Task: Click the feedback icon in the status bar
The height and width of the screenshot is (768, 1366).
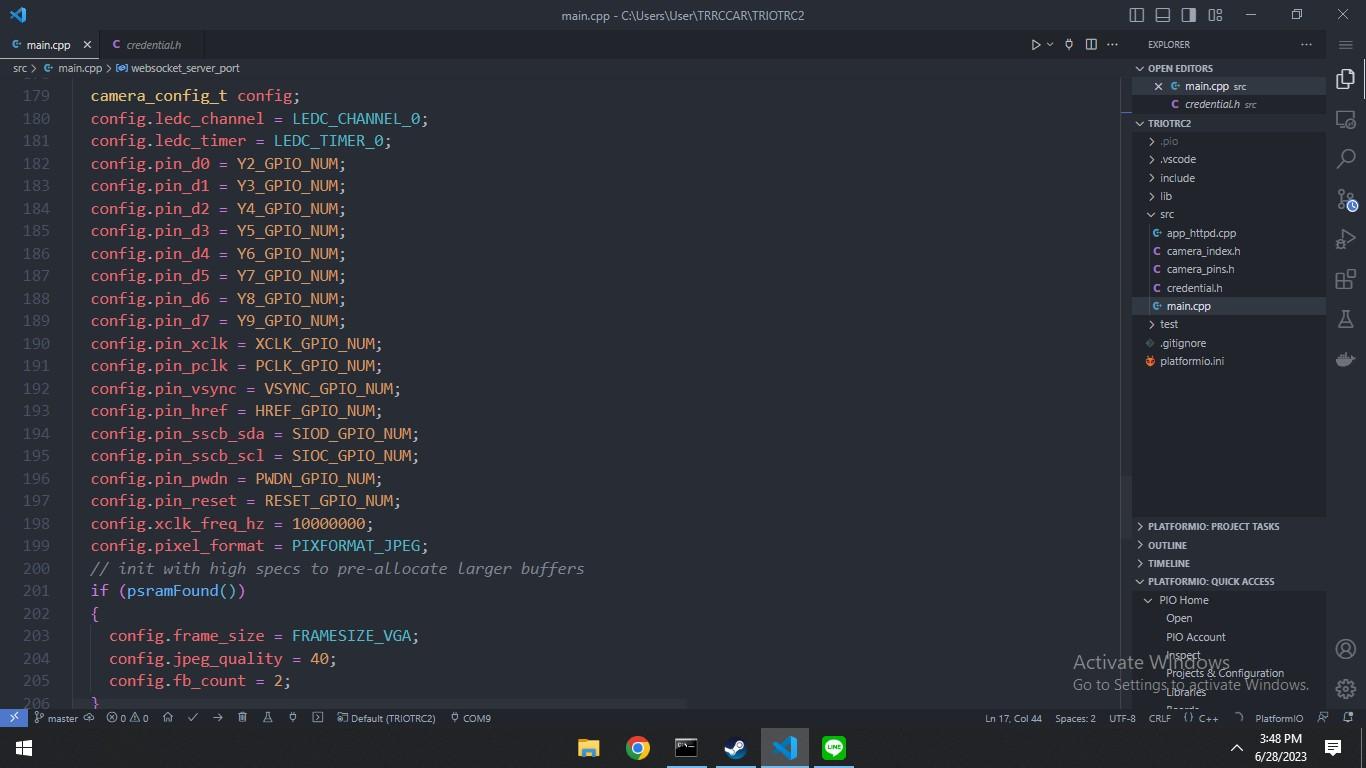Action: click(1323, 718)
